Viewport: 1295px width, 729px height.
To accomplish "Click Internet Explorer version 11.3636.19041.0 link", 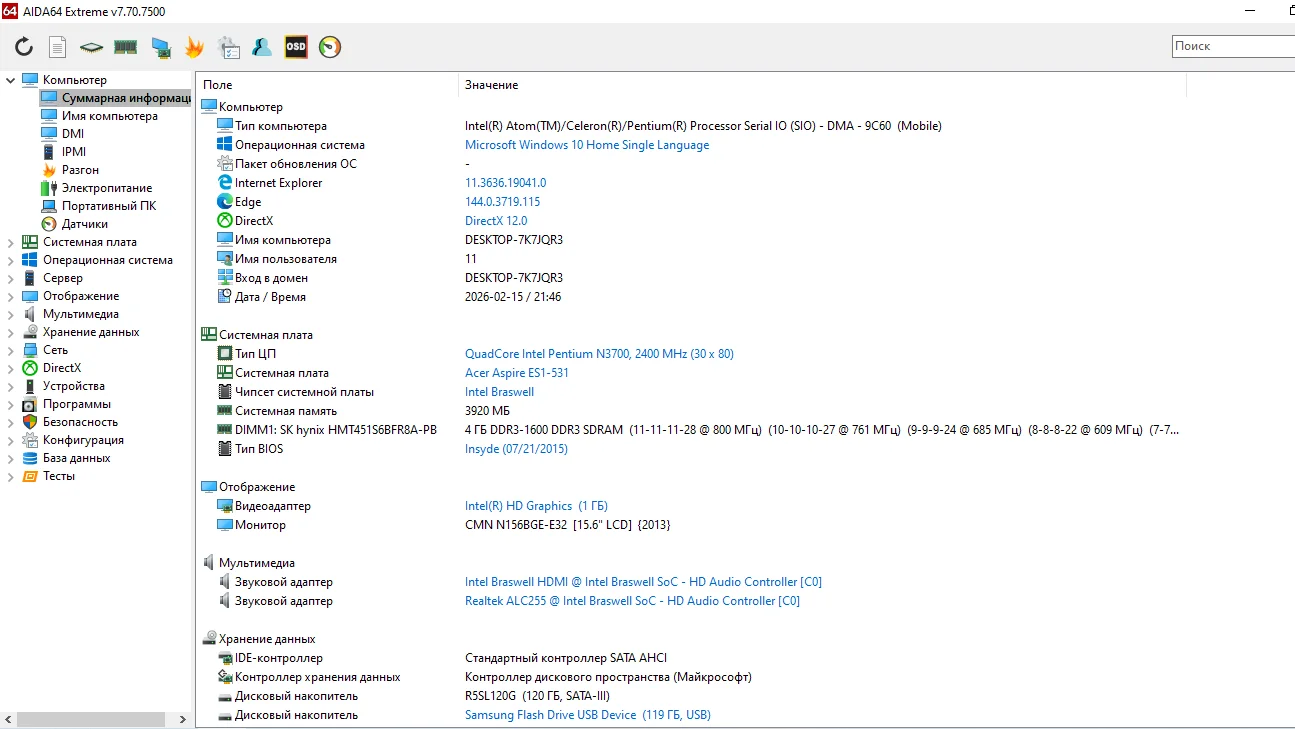I will click(505, 183).
